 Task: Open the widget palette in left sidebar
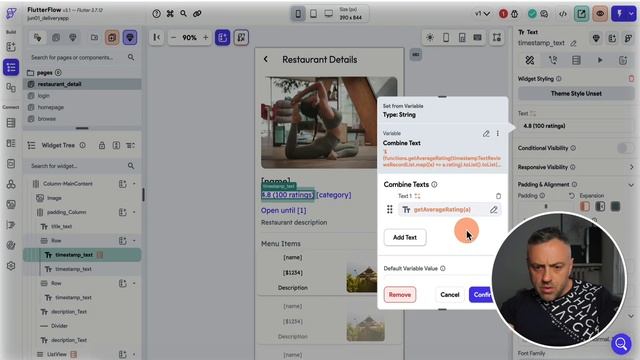point(11,47)
